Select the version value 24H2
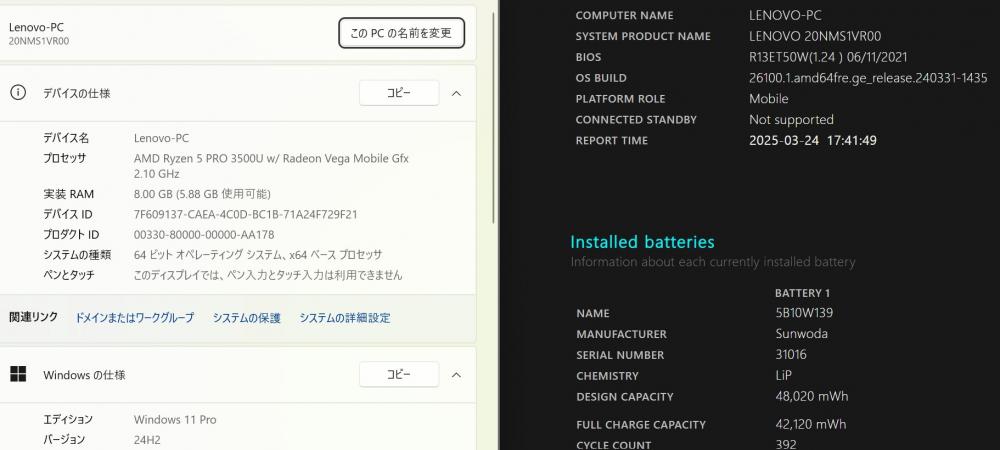This screenshot has width=1000, height=450. (147, 440)
